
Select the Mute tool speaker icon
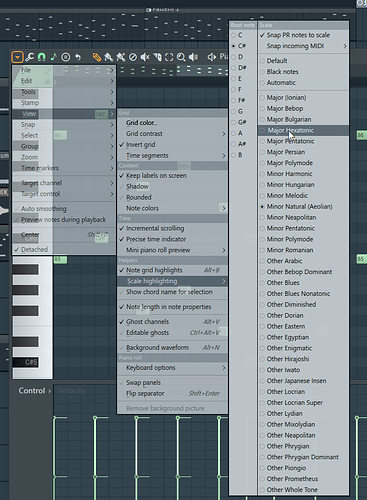coord(145,57)
